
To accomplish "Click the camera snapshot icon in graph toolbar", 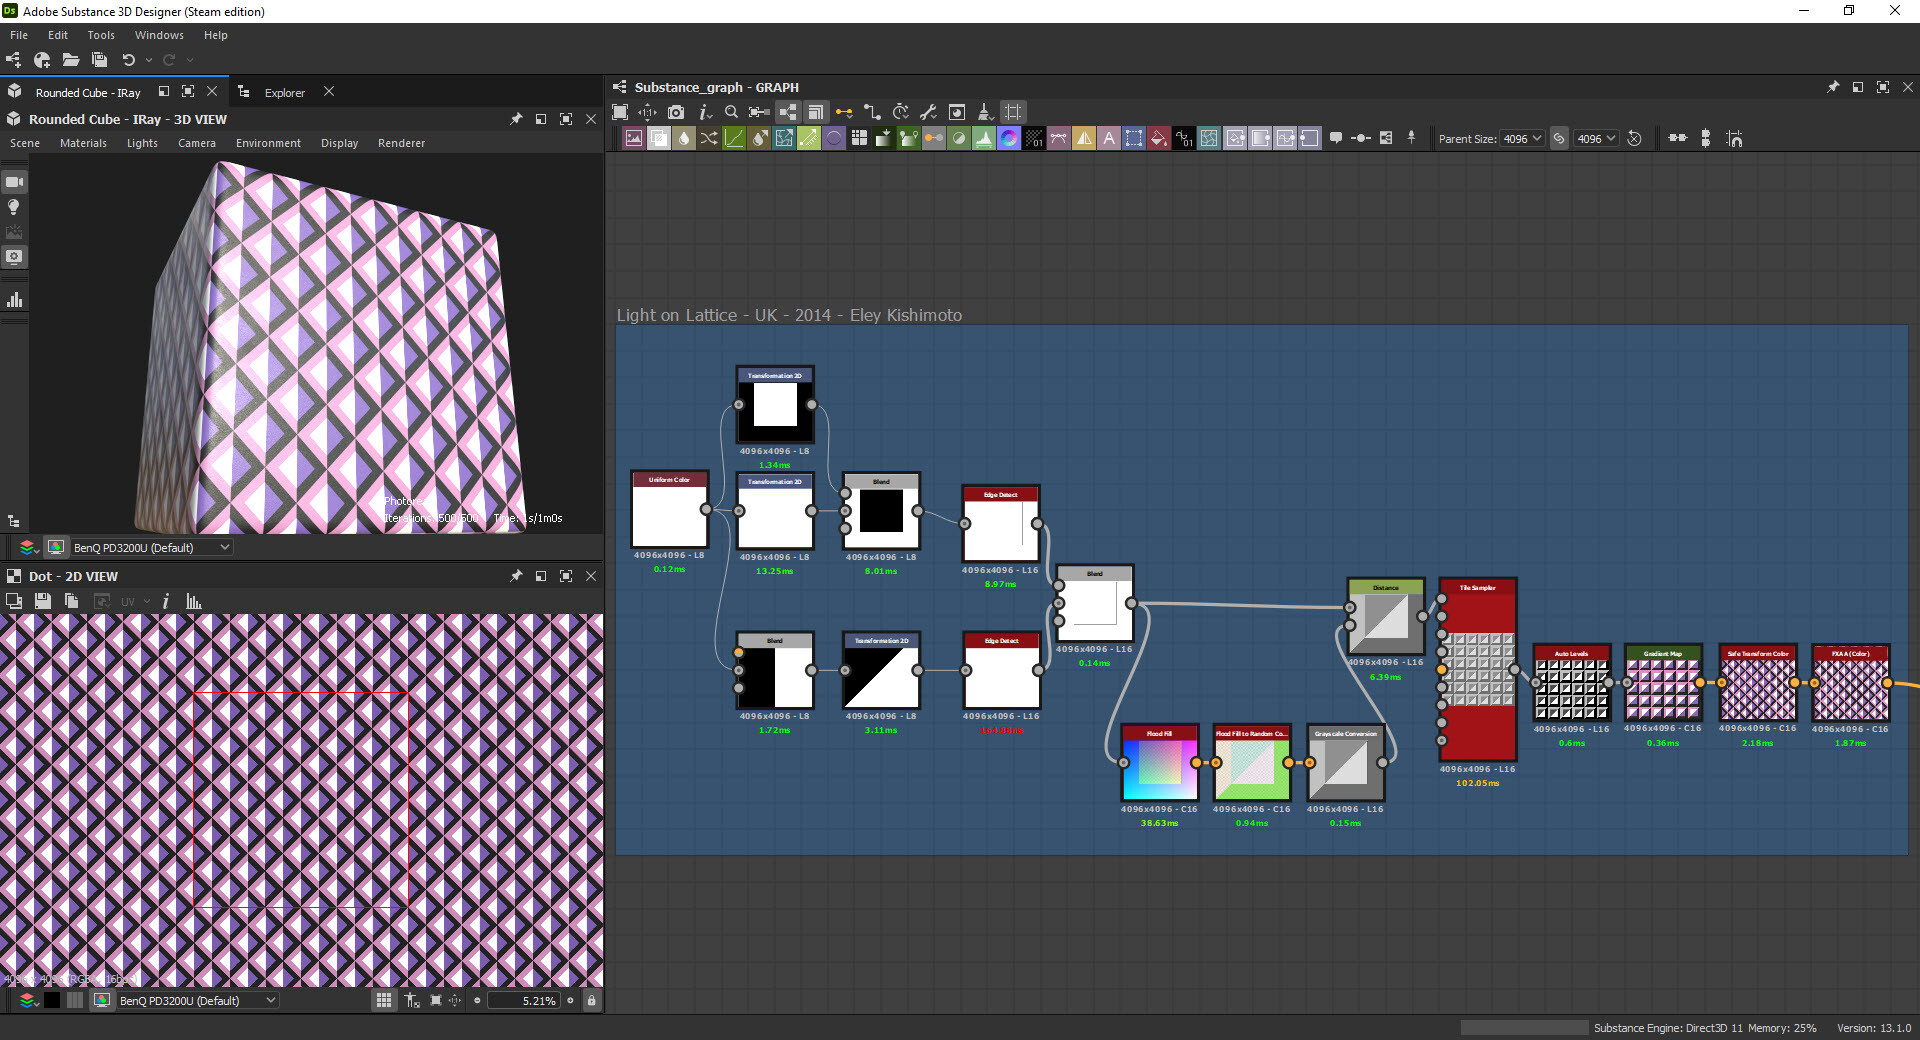I will 676,112.
